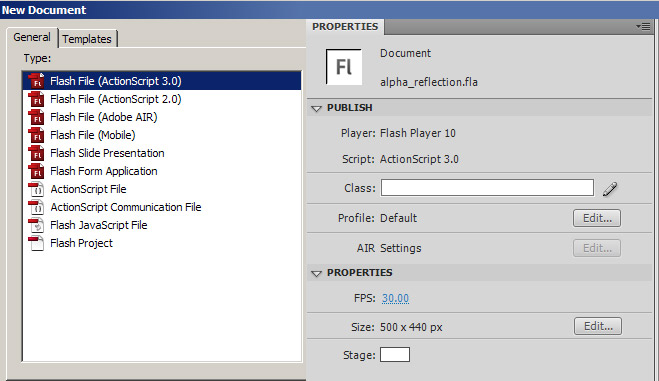The image size is (659, 381).
Task: Select Flash JavaScript File type
Action: click(162, 225)
